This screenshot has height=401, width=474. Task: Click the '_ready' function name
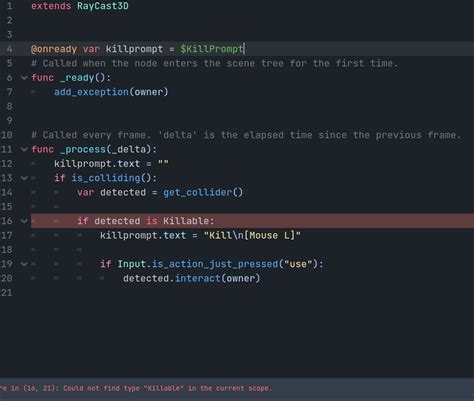click(x=77, y=78)
